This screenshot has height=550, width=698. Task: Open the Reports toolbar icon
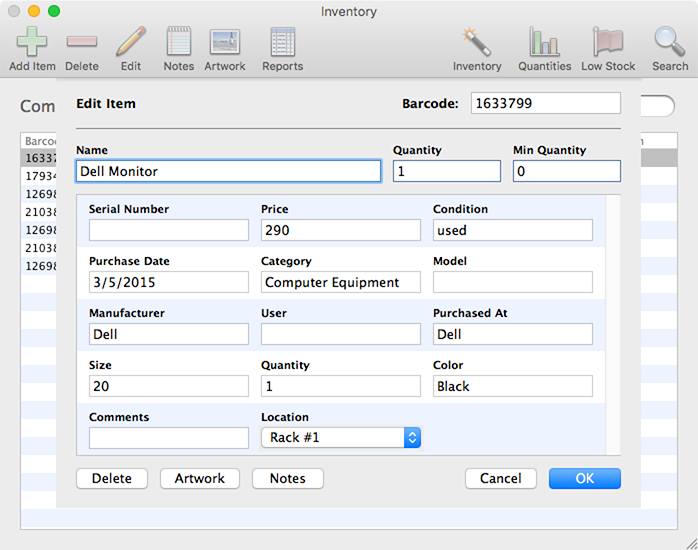click(283, 41)
